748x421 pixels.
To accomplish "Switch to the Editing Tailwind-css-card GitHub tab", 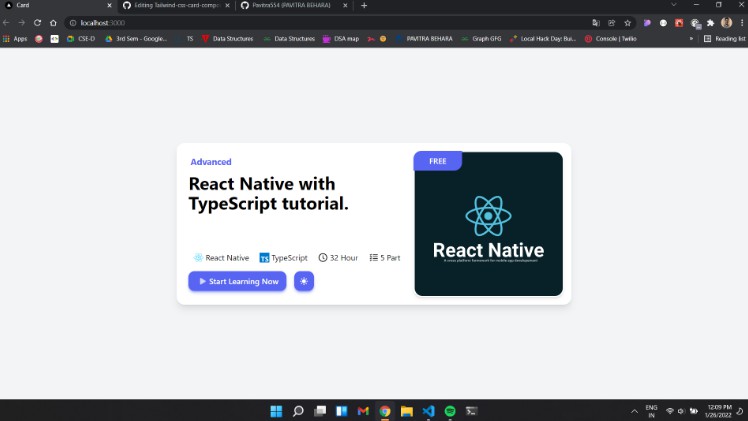I will pos(176,5).
